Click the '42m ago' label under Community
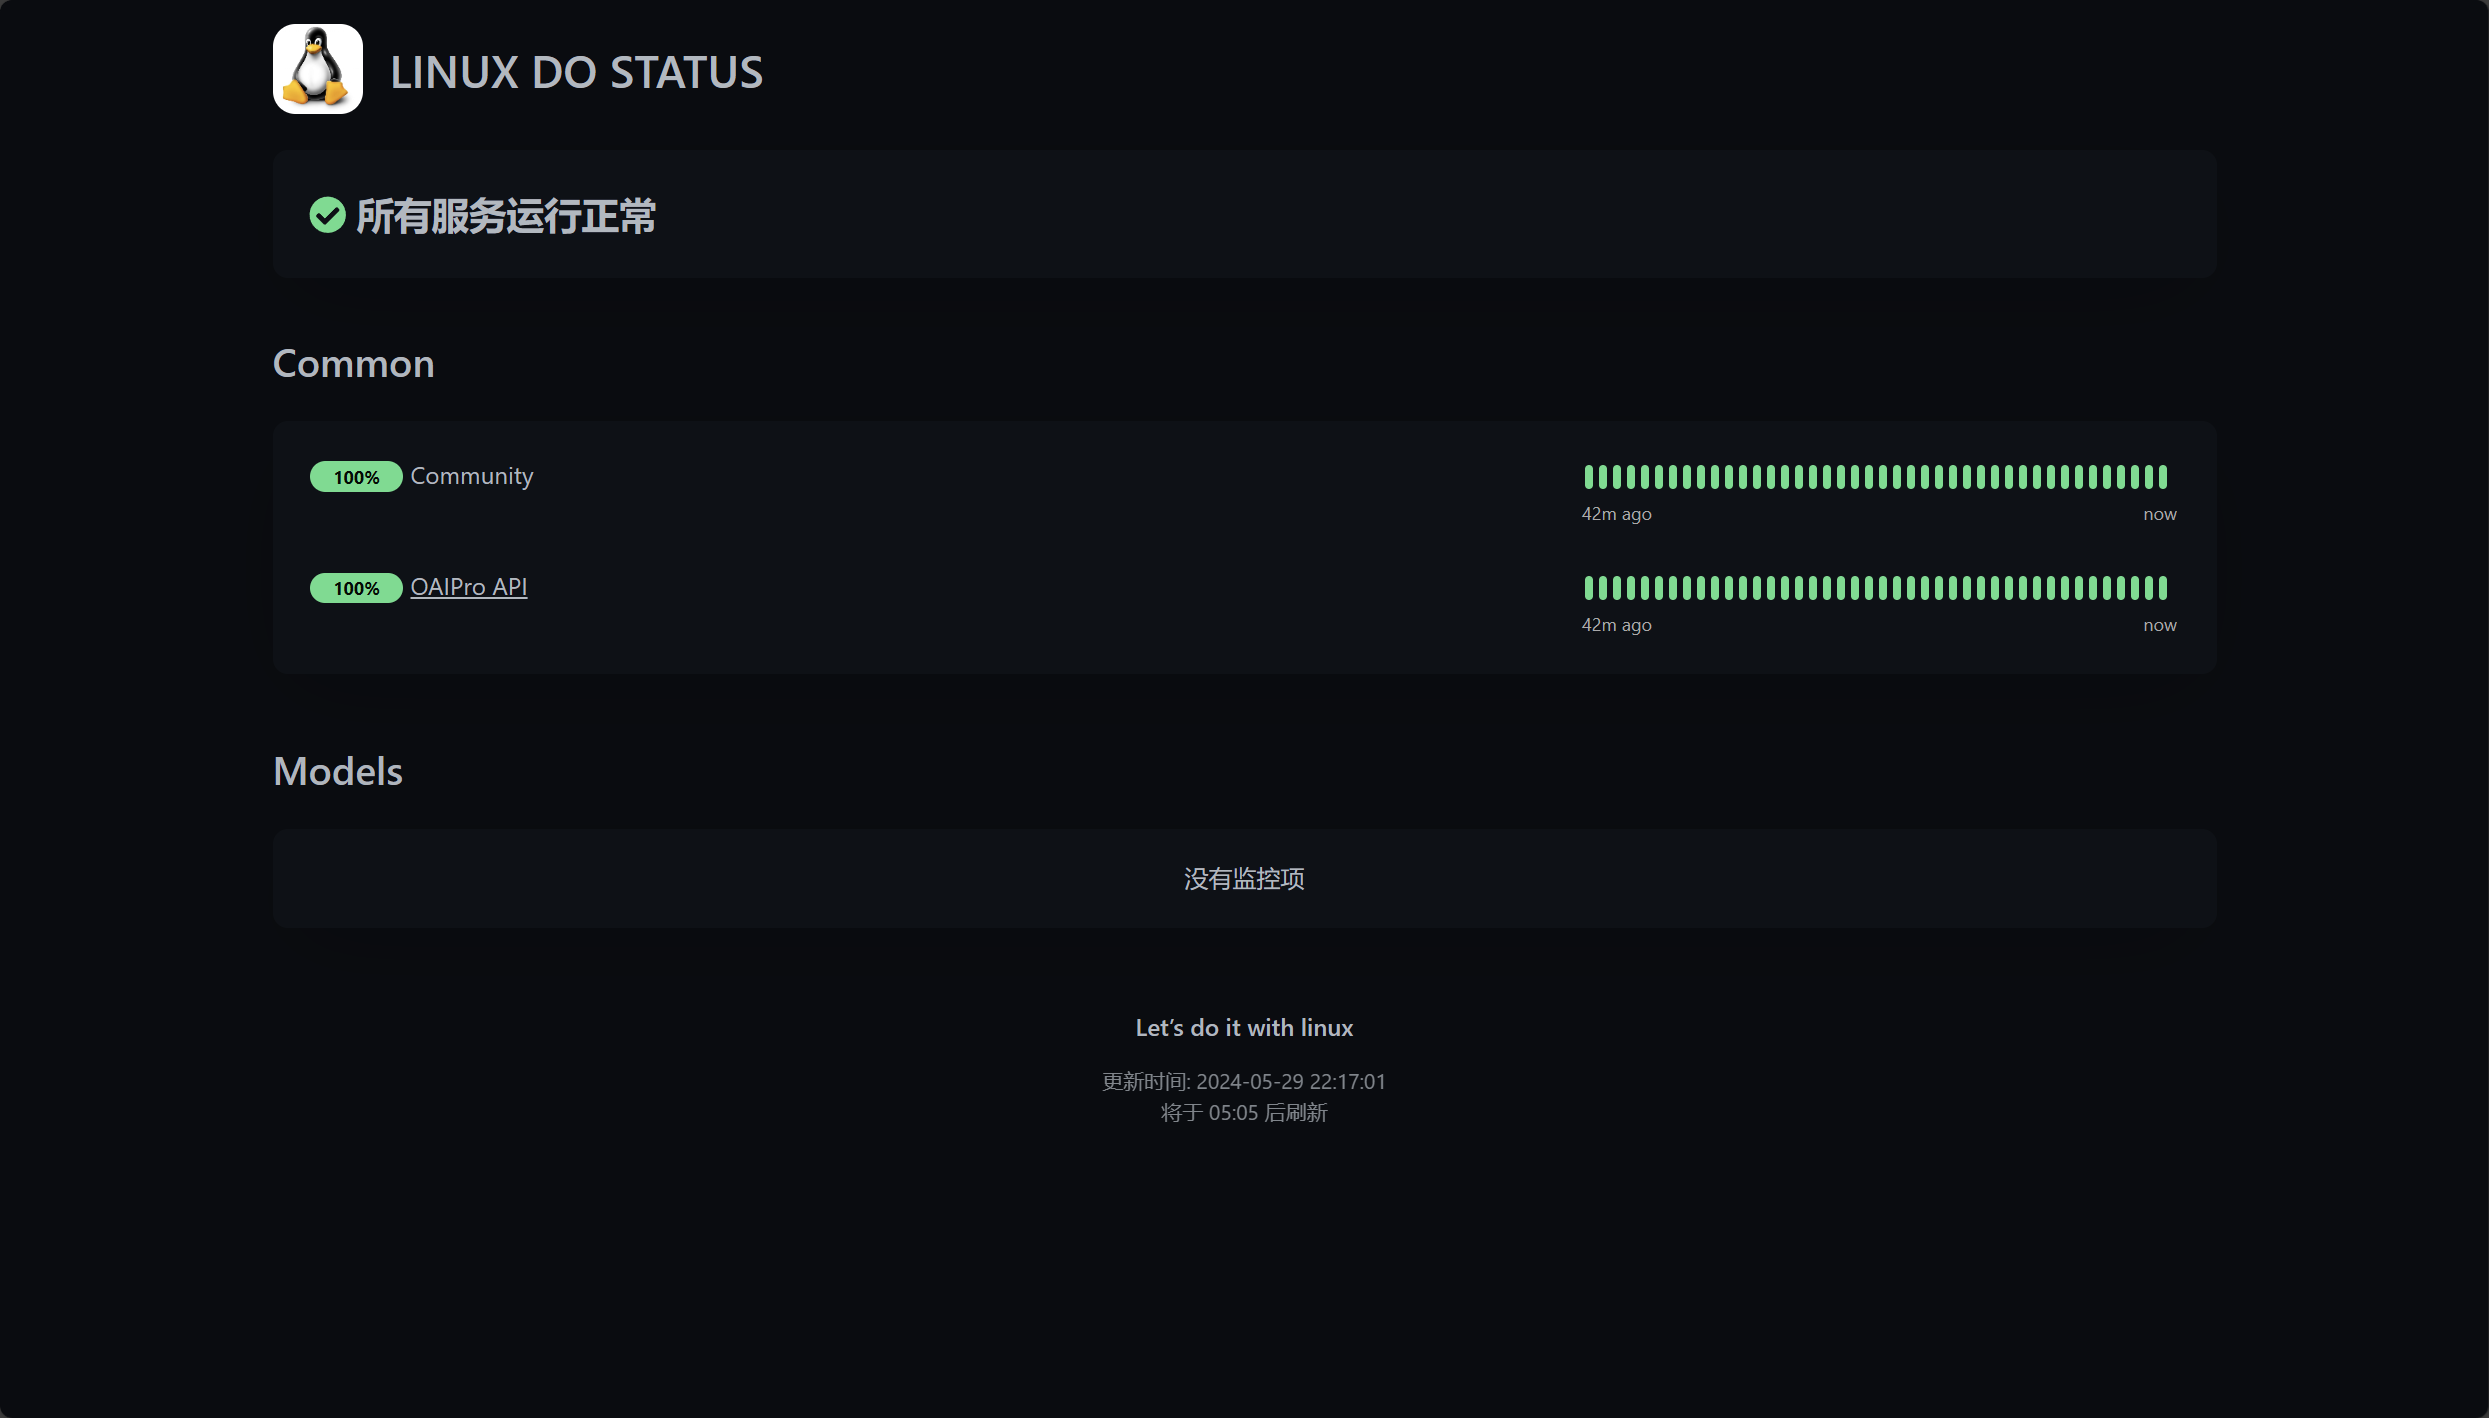2489x1418 pixels. (x=1616, y=514)
